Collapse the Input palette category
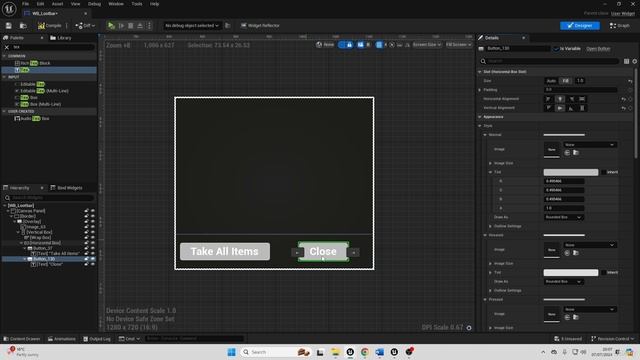 [4, 77]
